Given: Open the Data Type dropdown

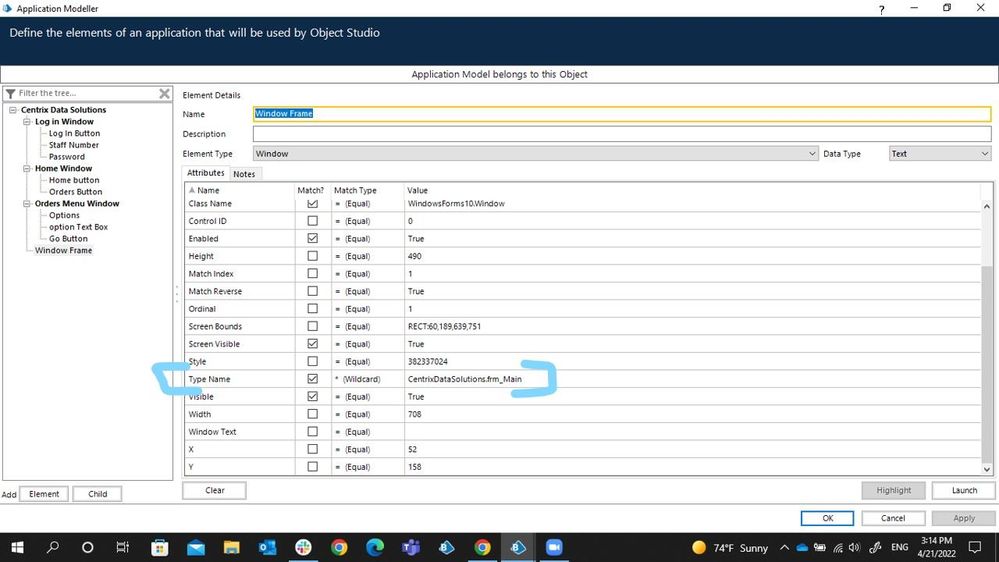Looking at the screenshot, I should (984, 154).
